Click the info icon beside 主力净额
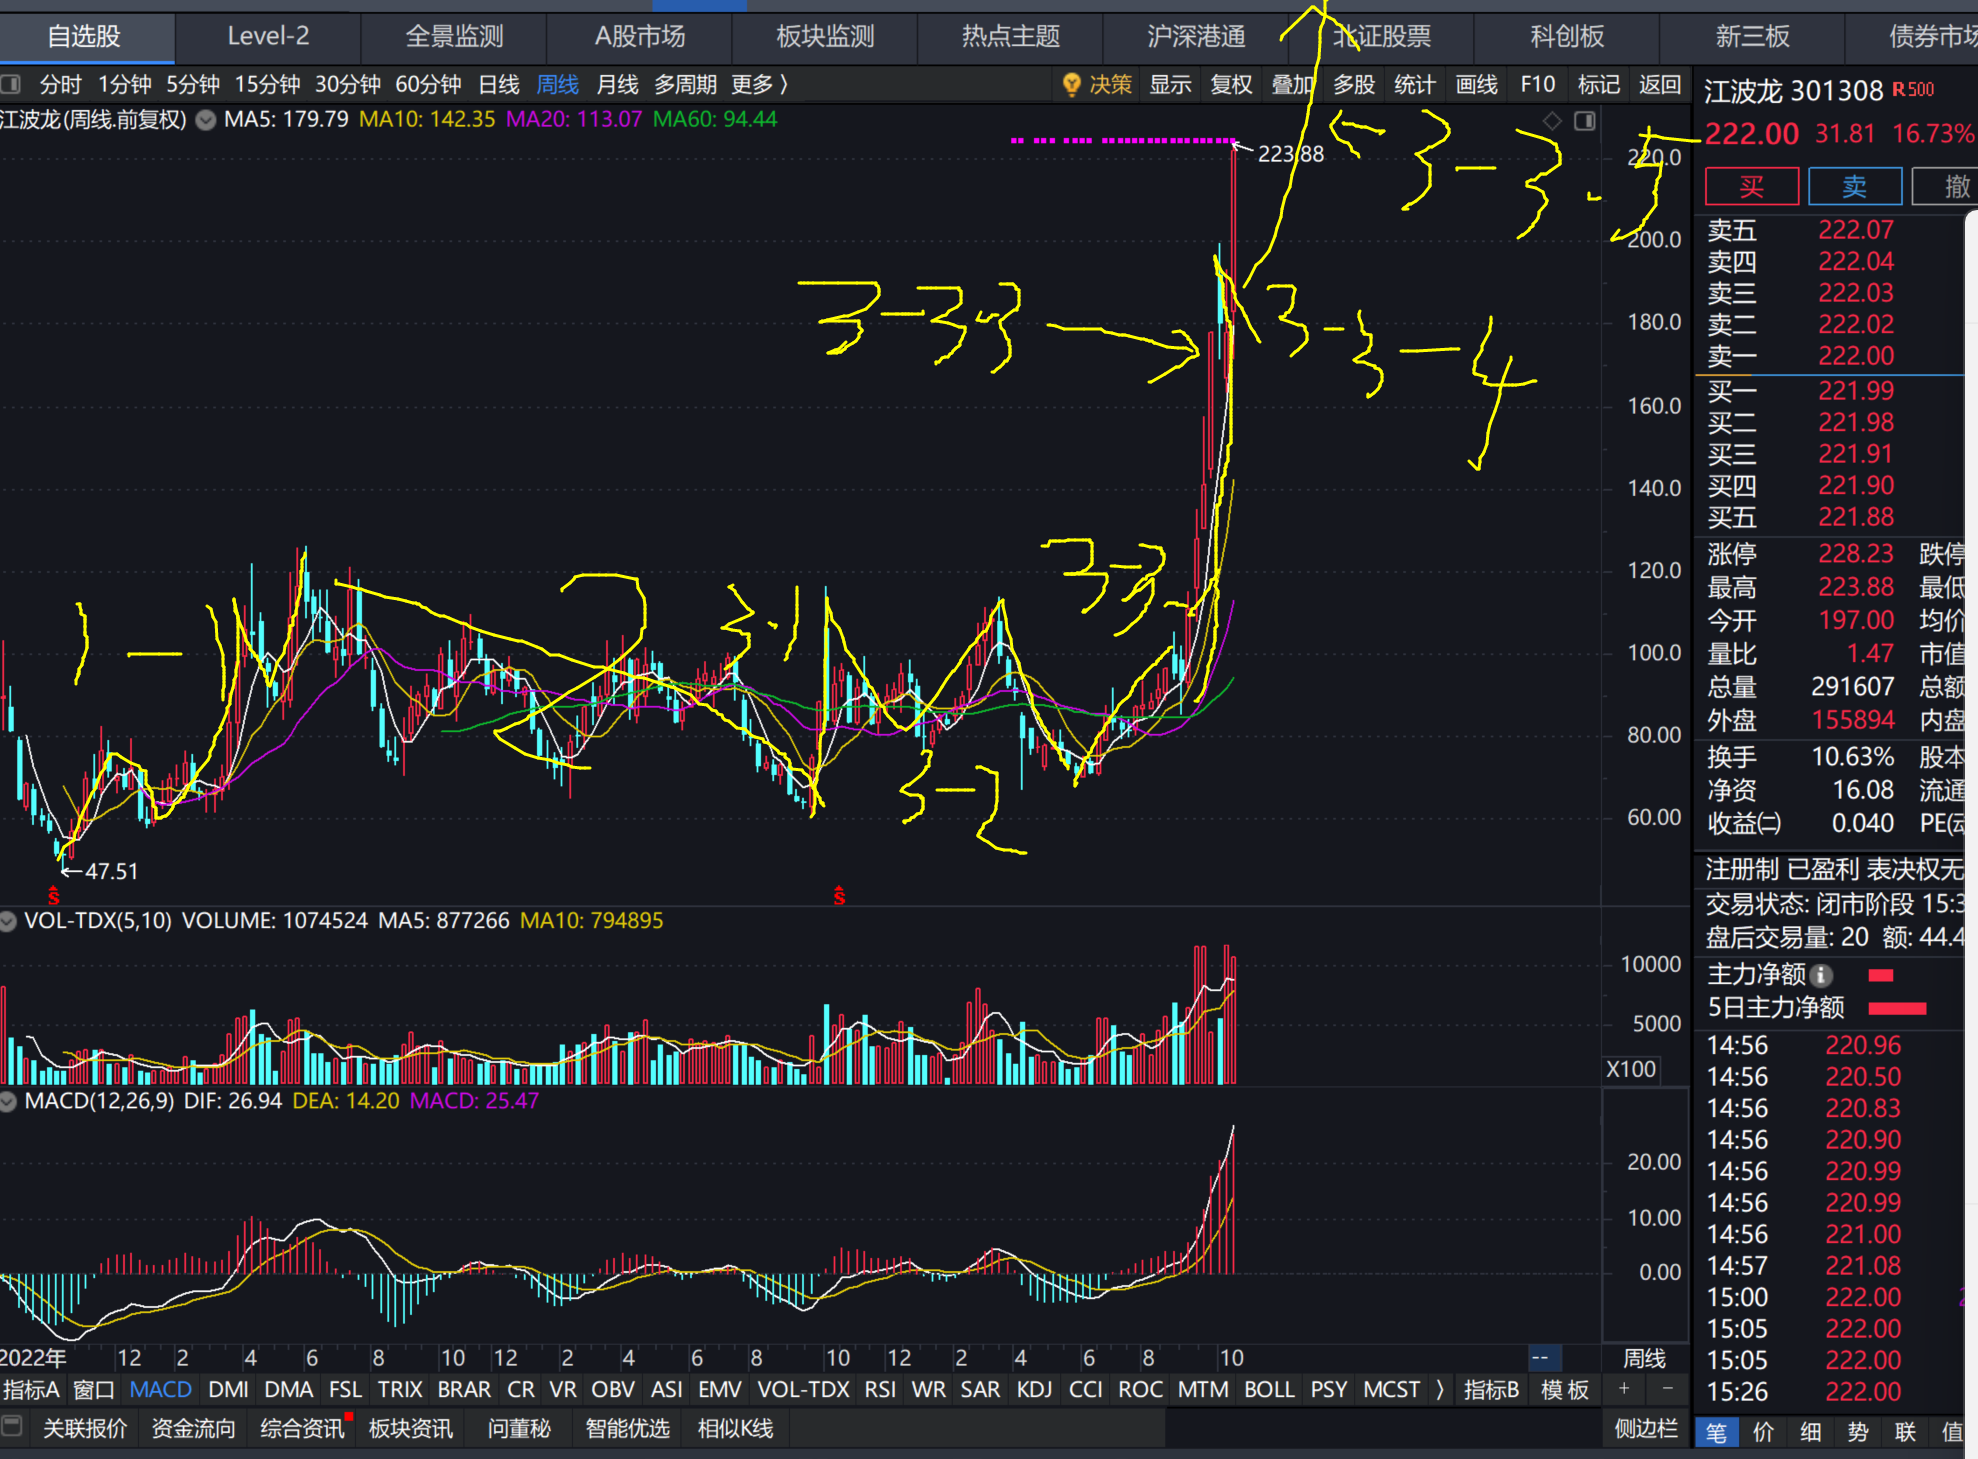 coord(1822,975)
